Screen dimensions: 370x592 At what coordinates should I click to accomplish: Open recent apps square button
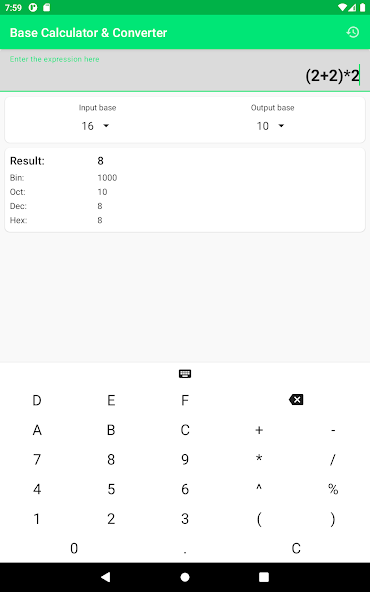click(x=264, y=577)
